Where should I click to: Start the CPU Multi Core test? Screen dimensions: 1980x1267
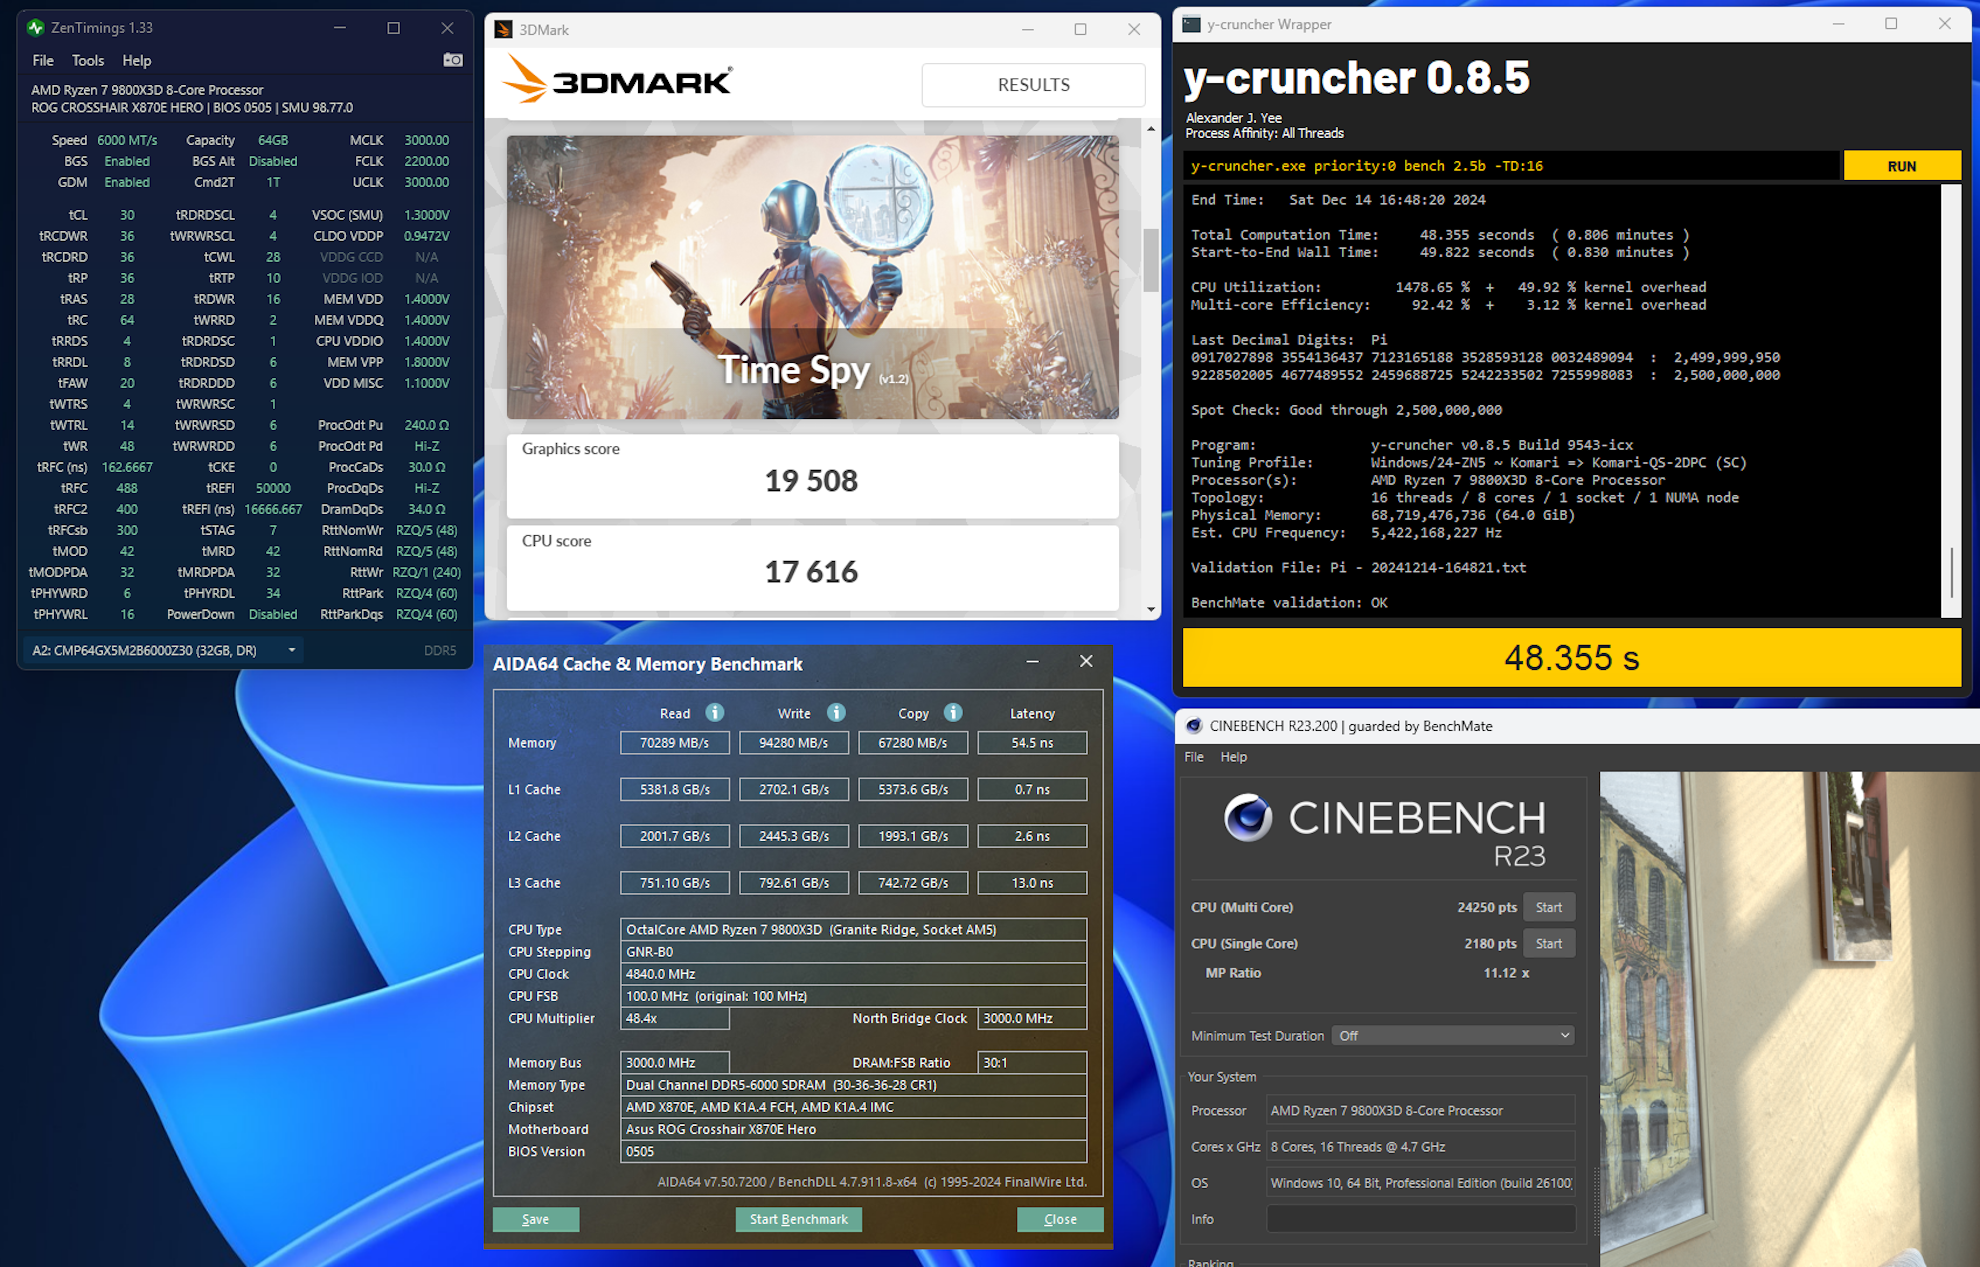click(1548, 907)
